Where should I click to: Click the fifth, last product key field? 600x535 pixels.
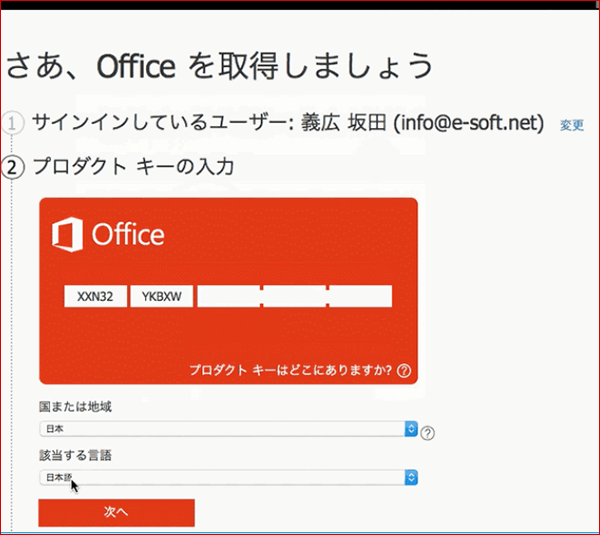tap(360, 297)
